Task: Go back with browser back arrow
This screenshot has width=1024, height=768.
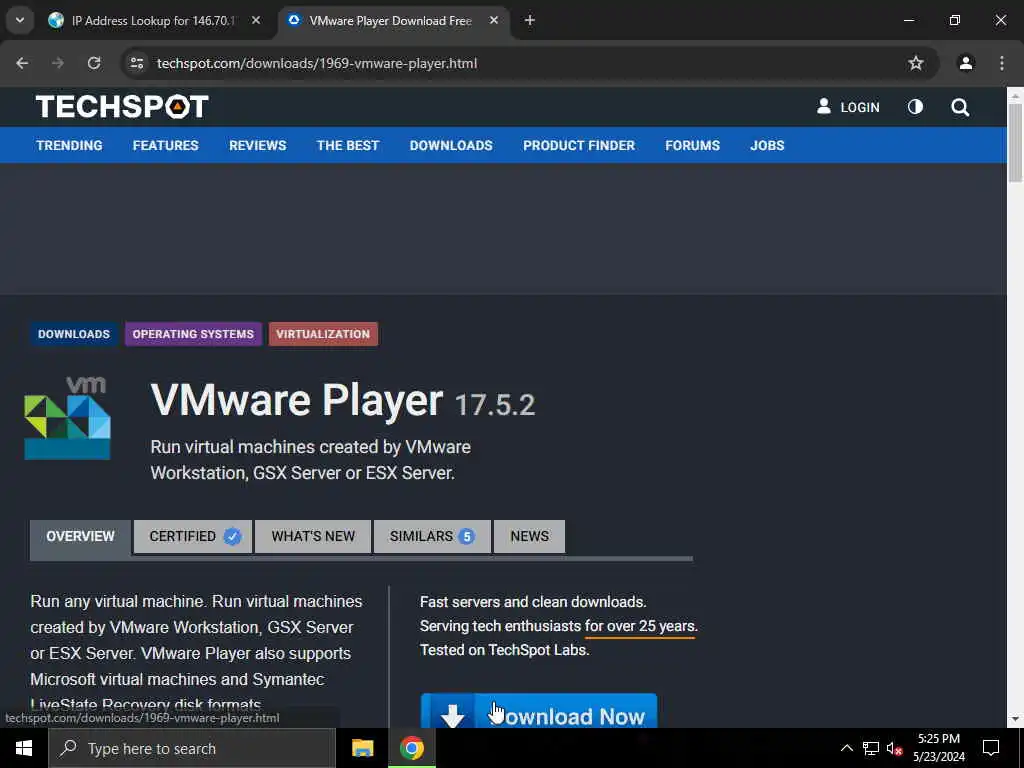Action: [x=22, y=63]
